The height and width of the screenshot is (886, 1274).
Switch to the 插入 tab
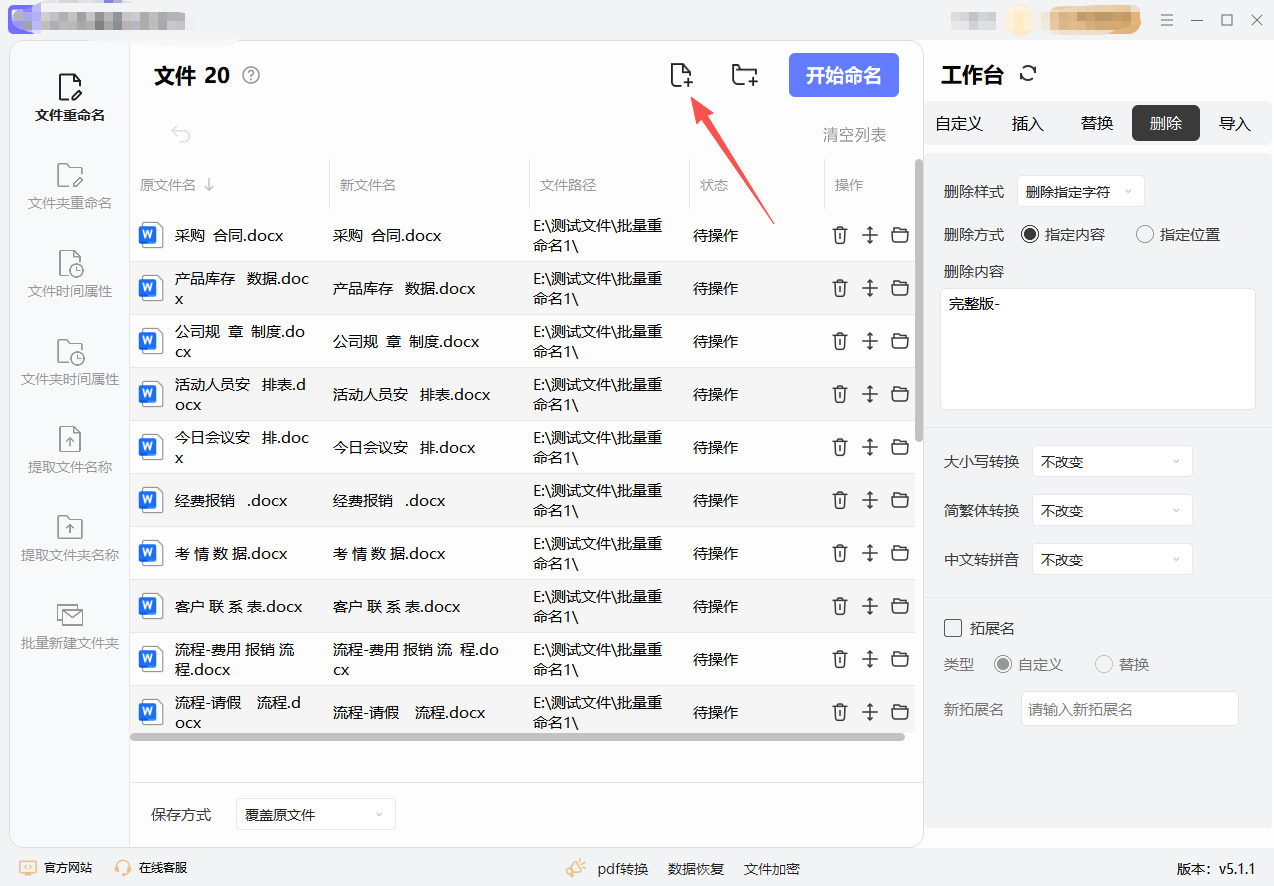(x=1027, y=123)
